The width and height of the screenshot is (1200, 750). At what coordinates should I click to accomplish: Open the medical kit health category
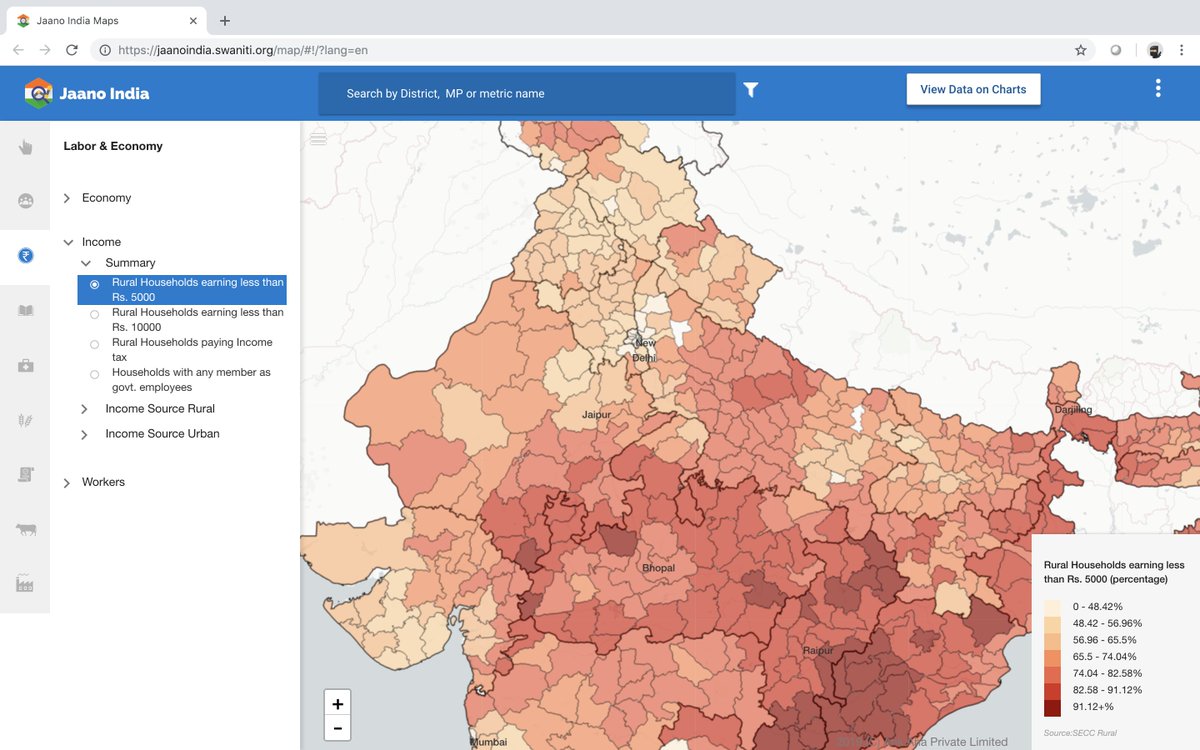[25, 366]
